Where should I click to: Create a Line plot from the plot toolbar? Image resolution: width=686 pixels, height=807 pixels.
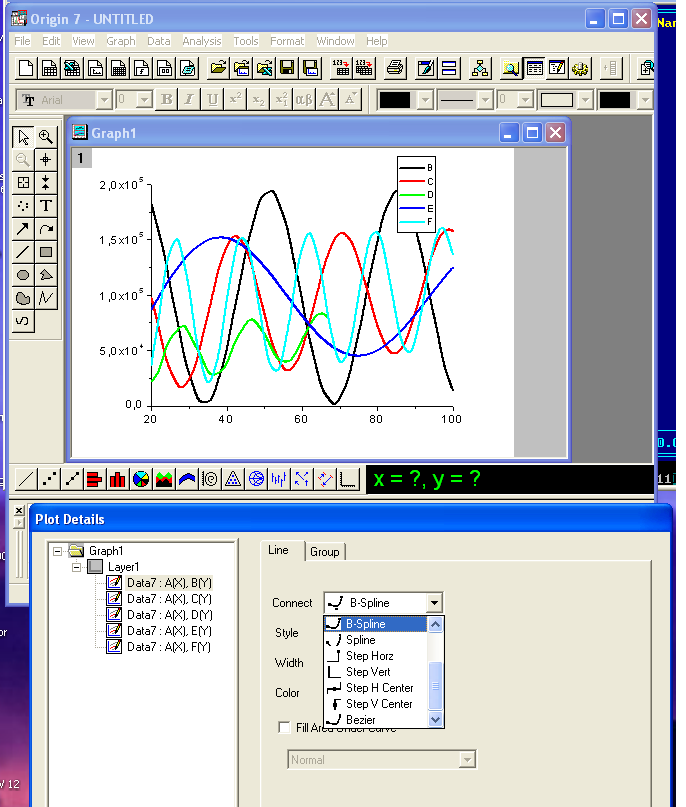tap(26, 479)
